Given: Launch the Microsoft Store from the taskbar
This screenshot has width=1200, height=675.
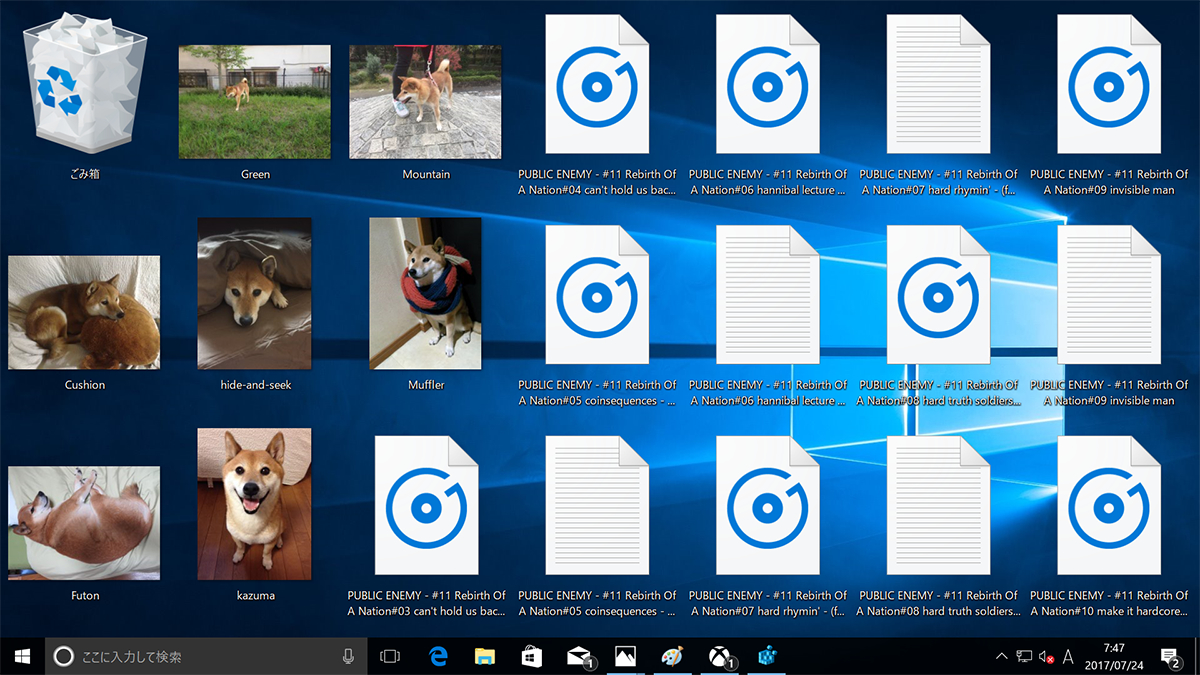Looking at the screenshot, I should [x=532, y=657].
